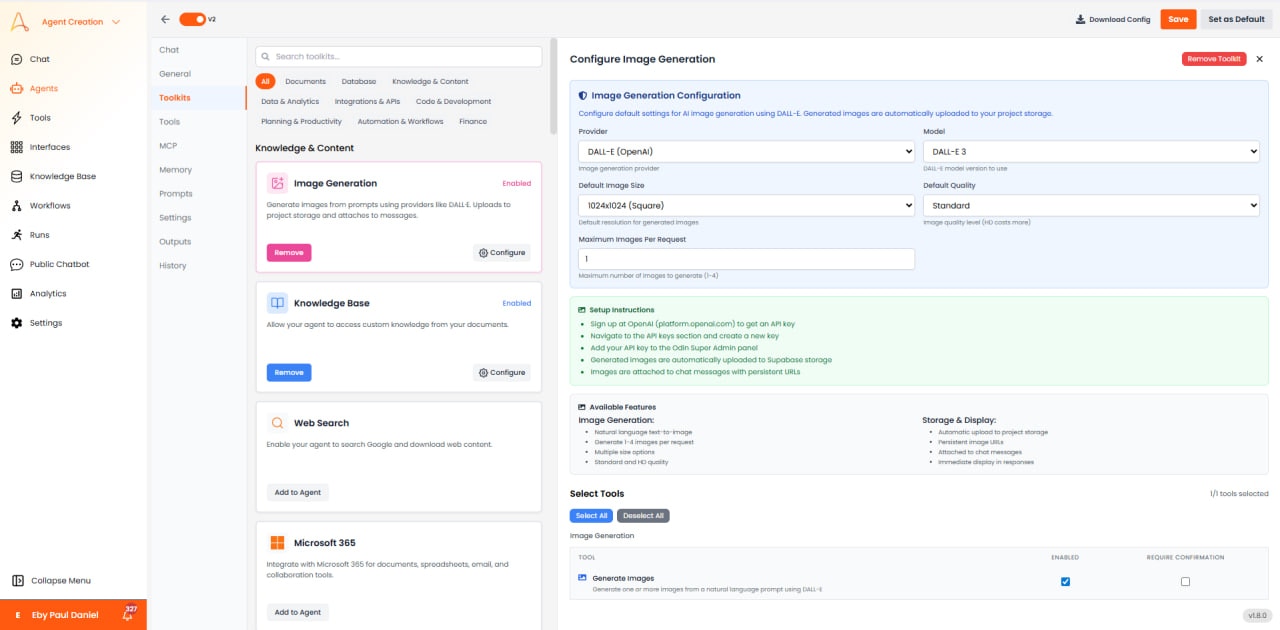
Task: Click the Image Generation card icon
Action: point(276,183)
